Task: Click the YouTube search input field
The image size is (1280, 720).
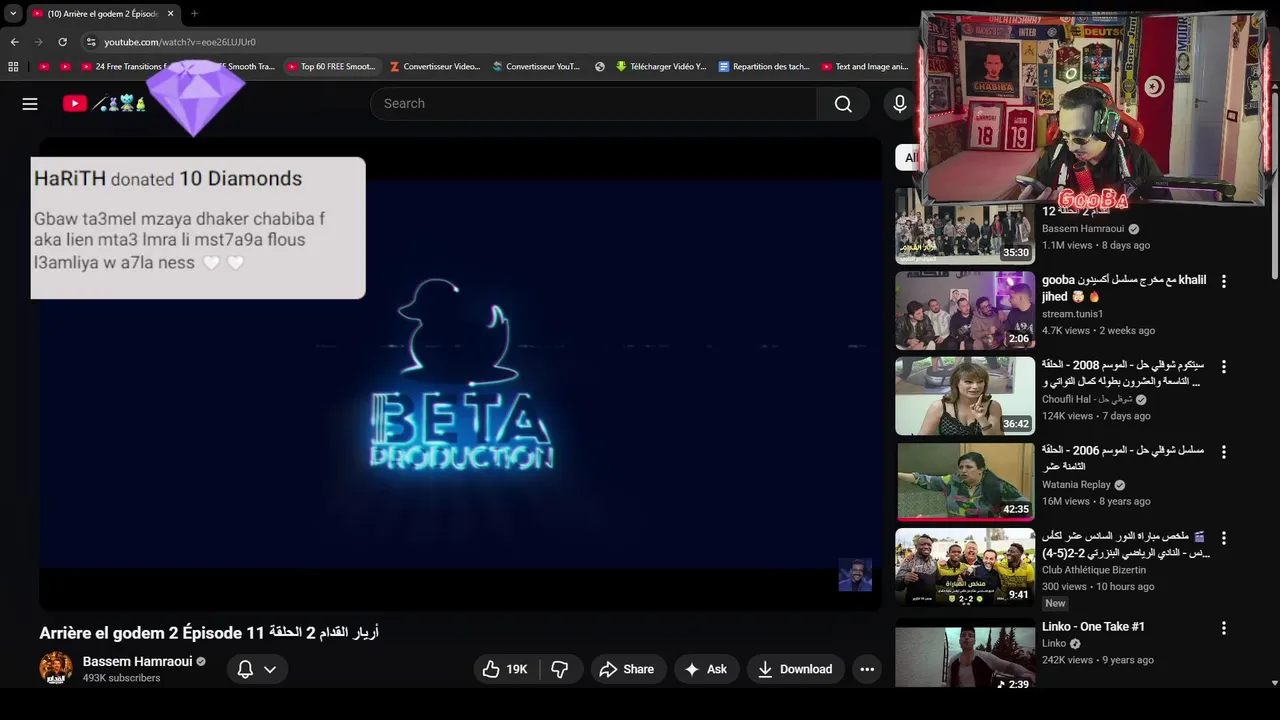Action: 595,104
